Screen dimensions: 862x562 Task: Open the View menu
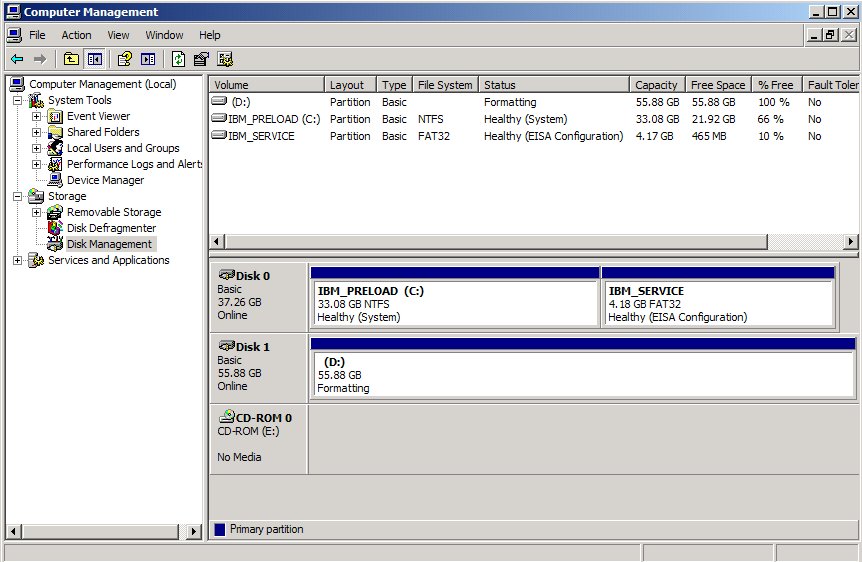coord(118,35)
